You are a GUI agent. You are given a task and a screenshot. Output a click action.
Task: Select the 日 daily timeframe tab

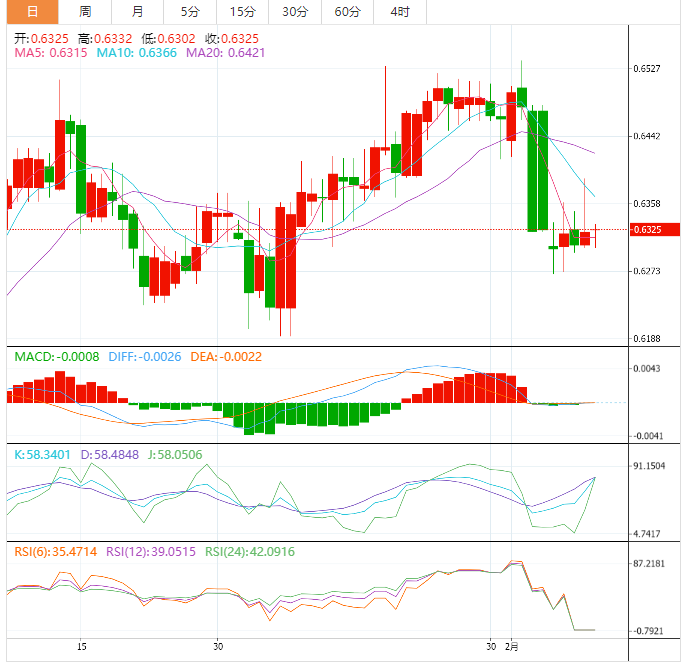coord(32,12)
